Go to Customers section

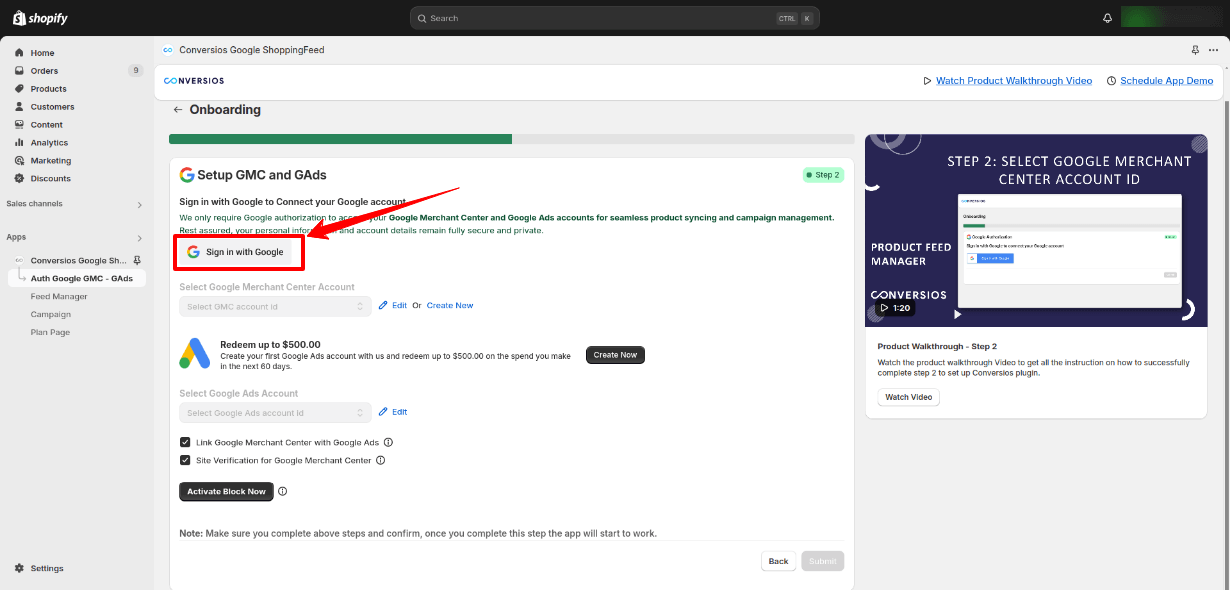52,107
